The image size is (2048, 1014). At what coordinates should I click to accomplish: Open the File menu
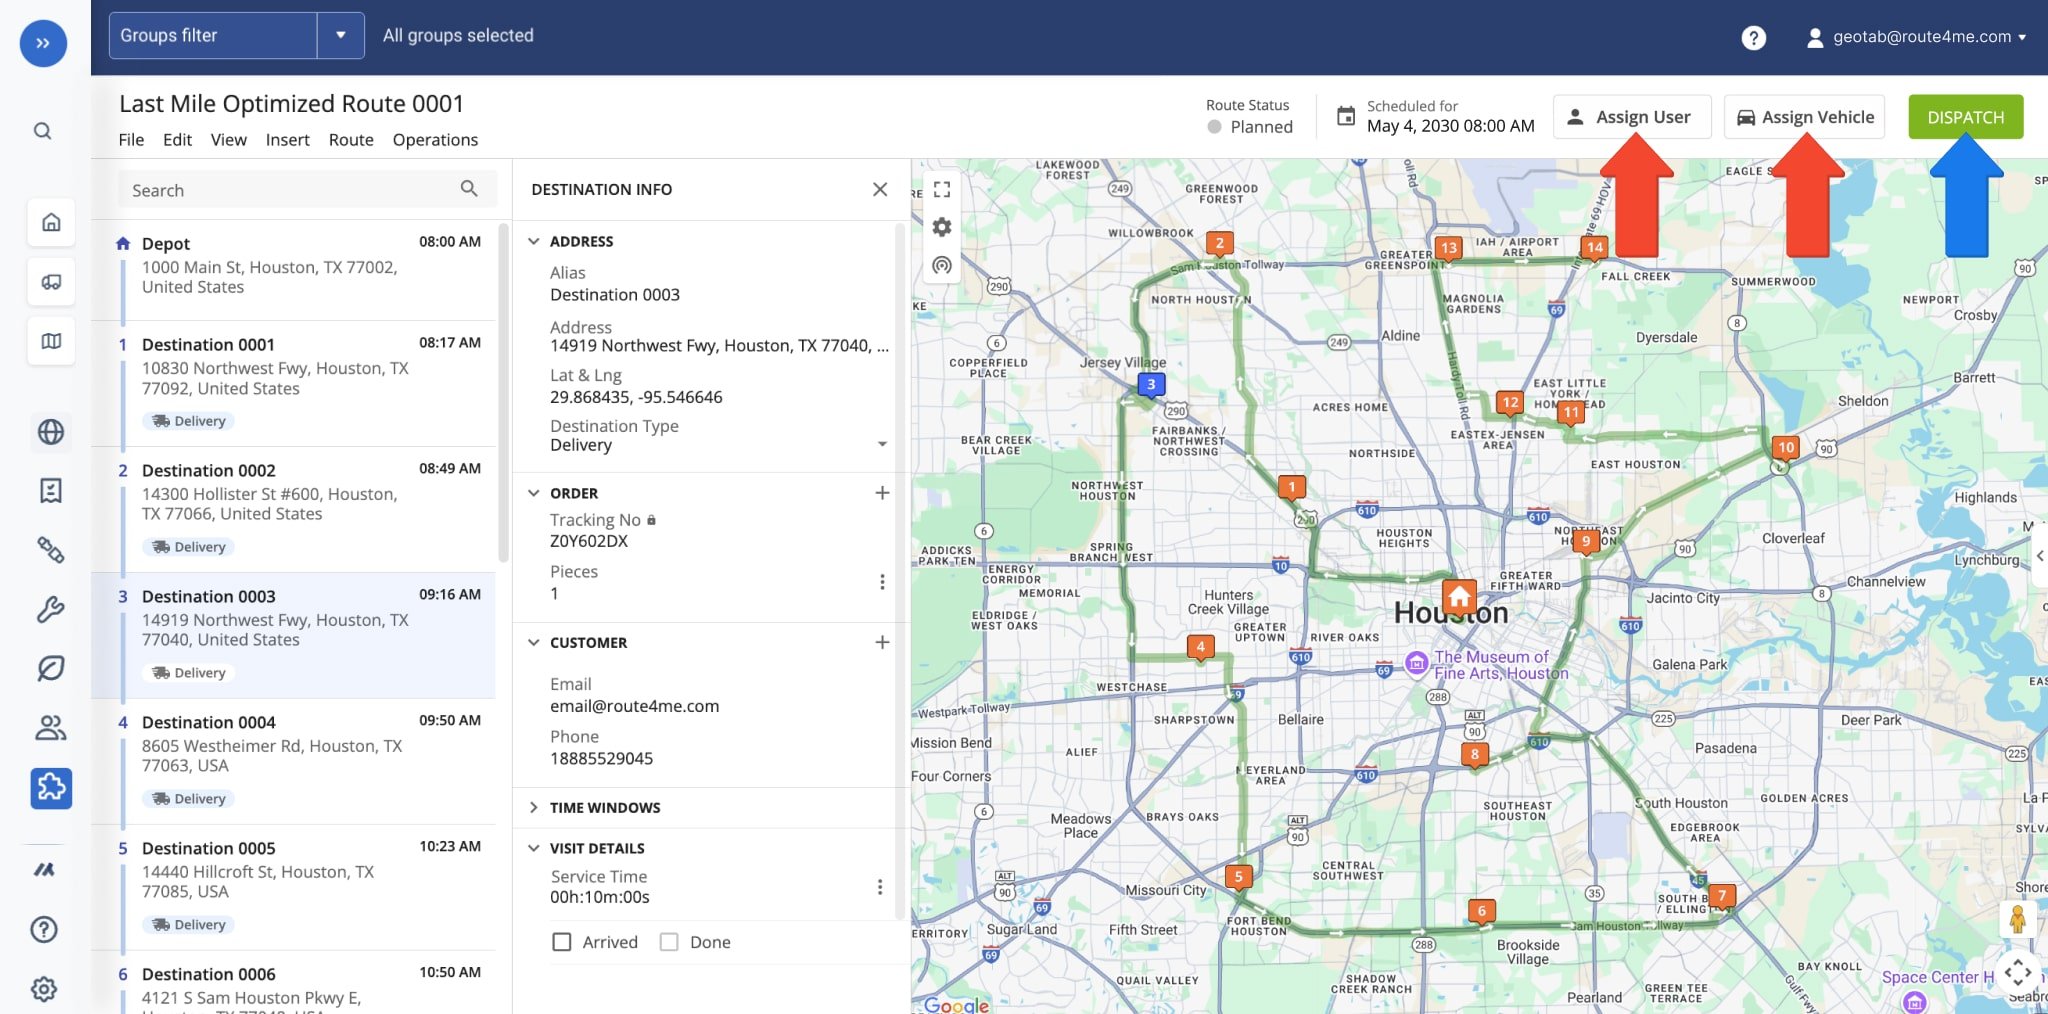131,140
